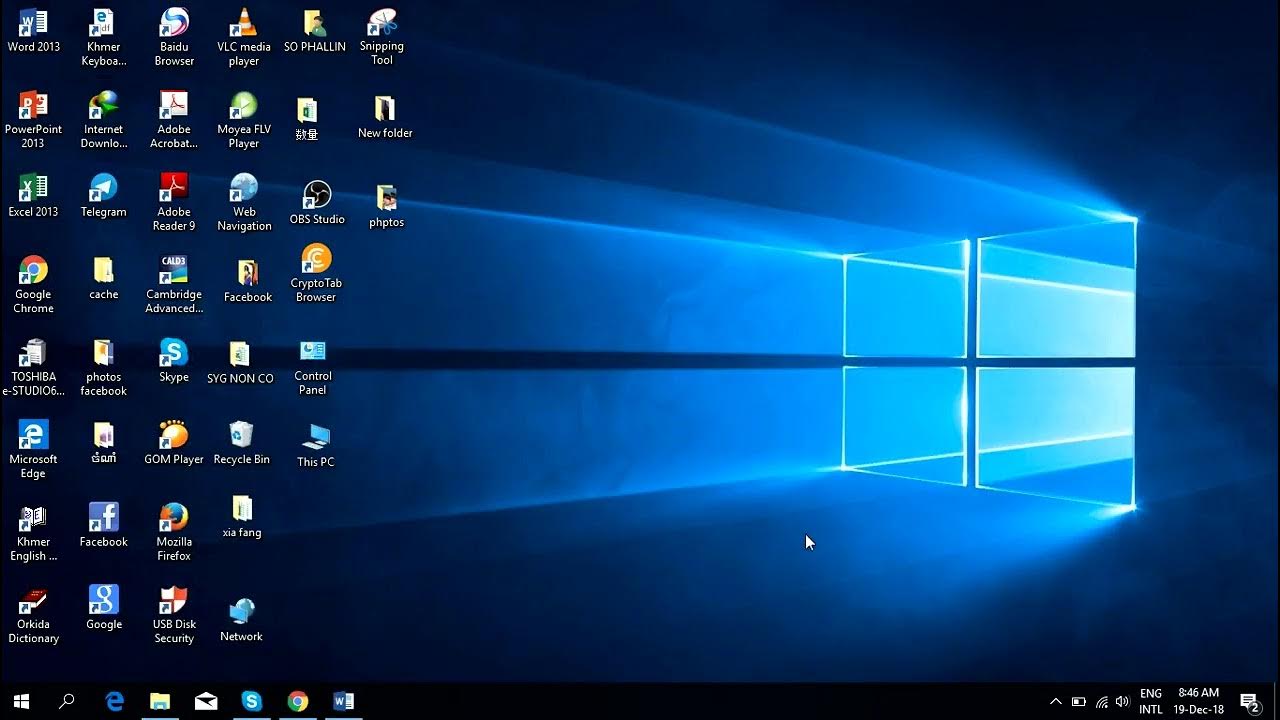
Task: Open the Action Center notifications
Action: [x=1249, y=702]
